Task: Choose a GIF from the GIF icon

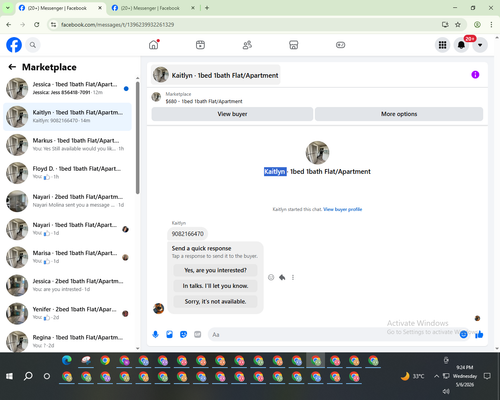Action: click(197, 334)
